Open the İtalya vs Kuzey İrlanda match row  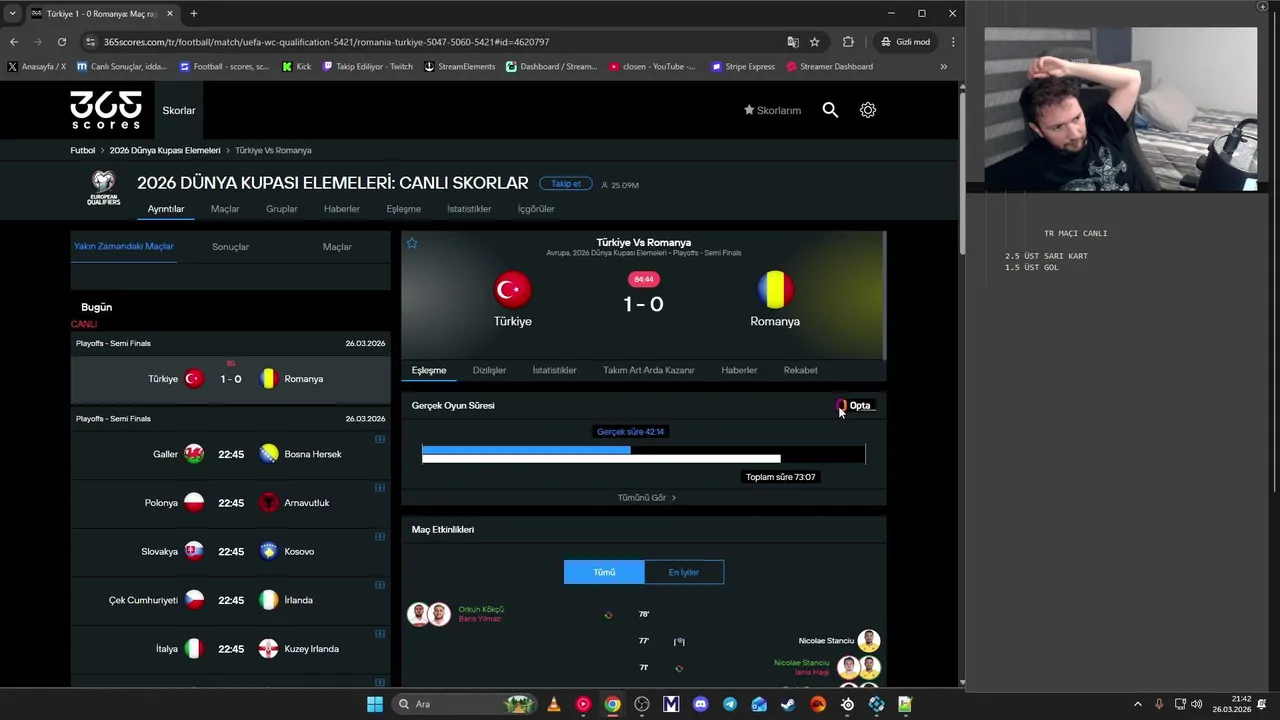coord(230,649)
